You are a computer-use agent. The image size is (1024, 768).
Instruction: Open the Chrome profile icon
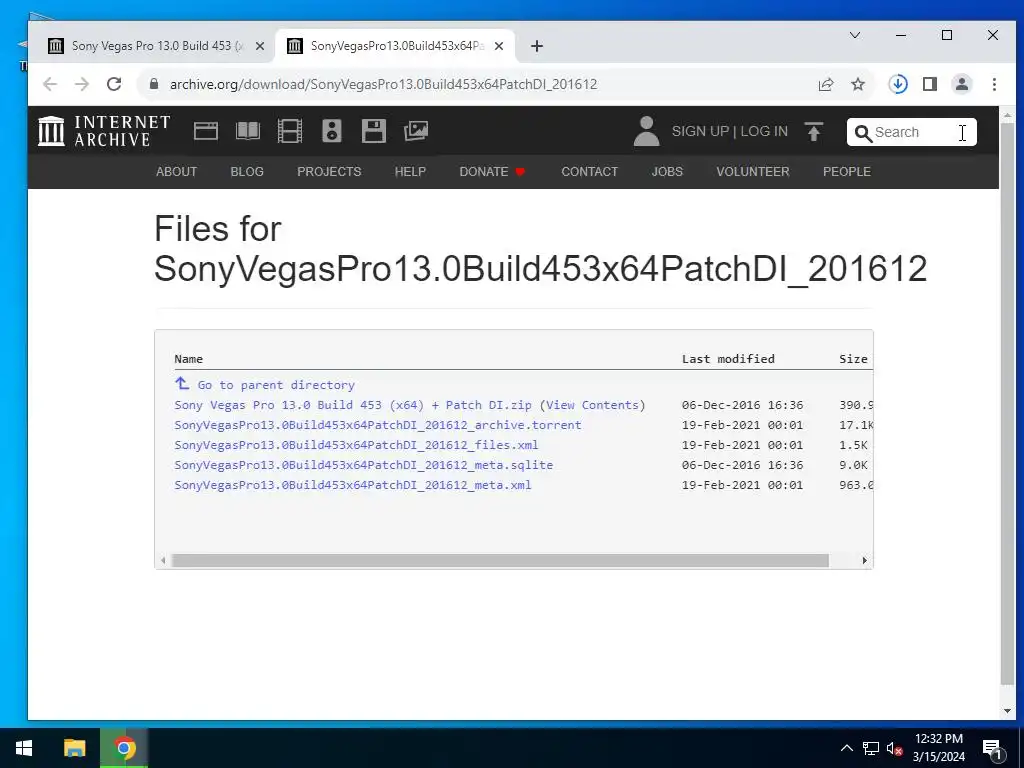tap(962, 84)
